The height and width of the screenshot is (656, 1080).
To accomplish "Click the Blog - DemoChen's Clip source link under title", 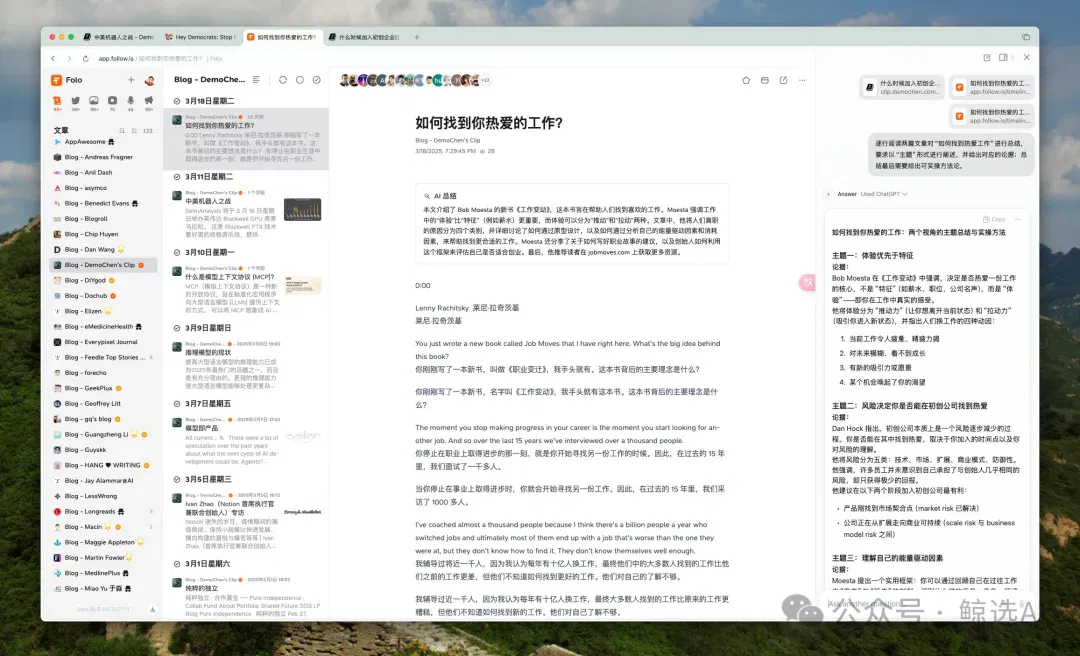I will [448, 141].
